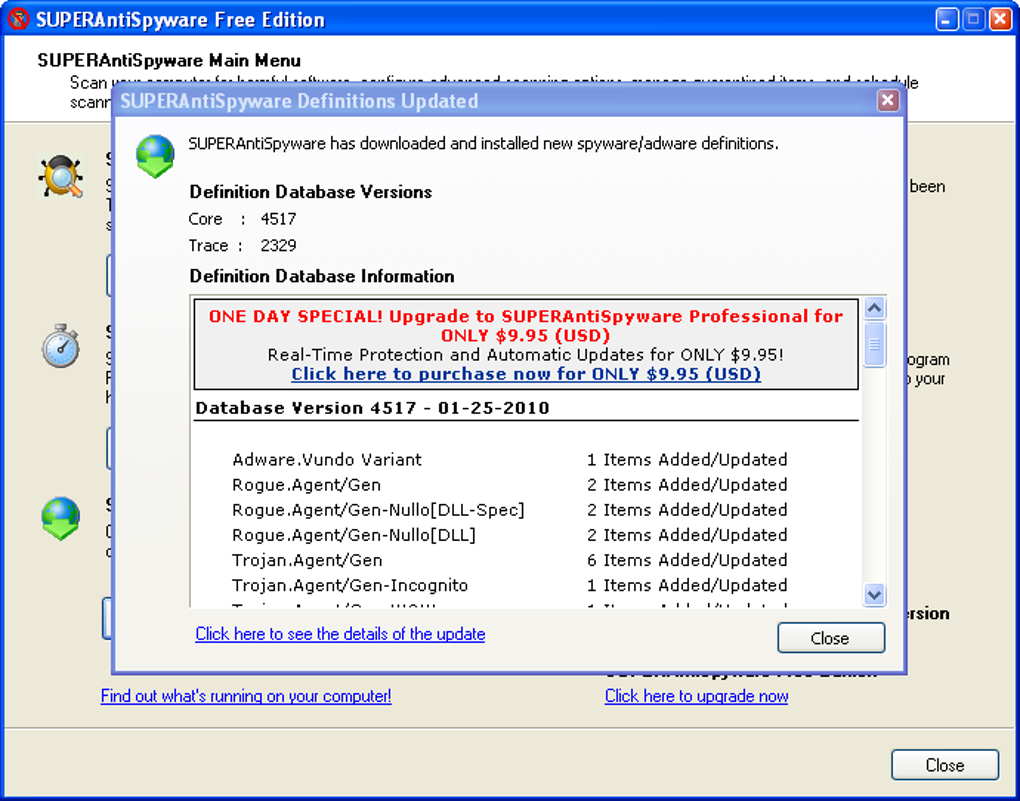Minimize the SUPERAntiSpyware Free Edition window
This screenshot has width=1020, height=801.
946,20
